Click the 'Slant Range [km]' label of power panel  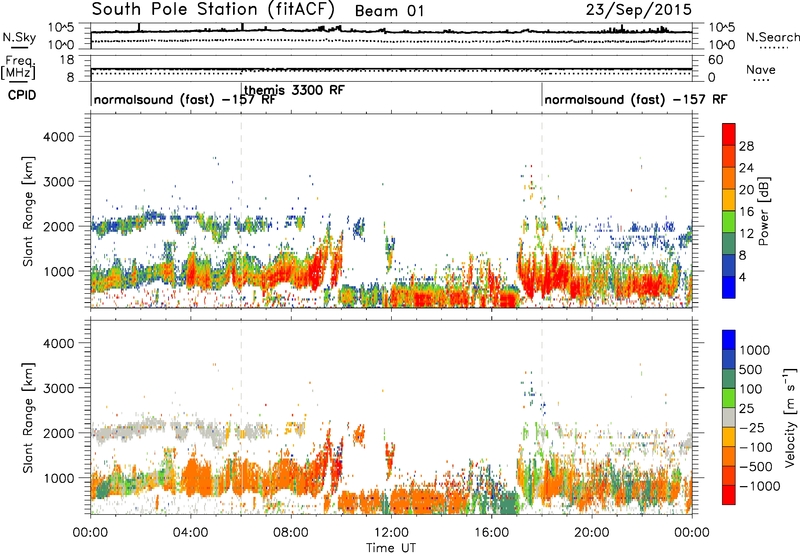(28, 211)
